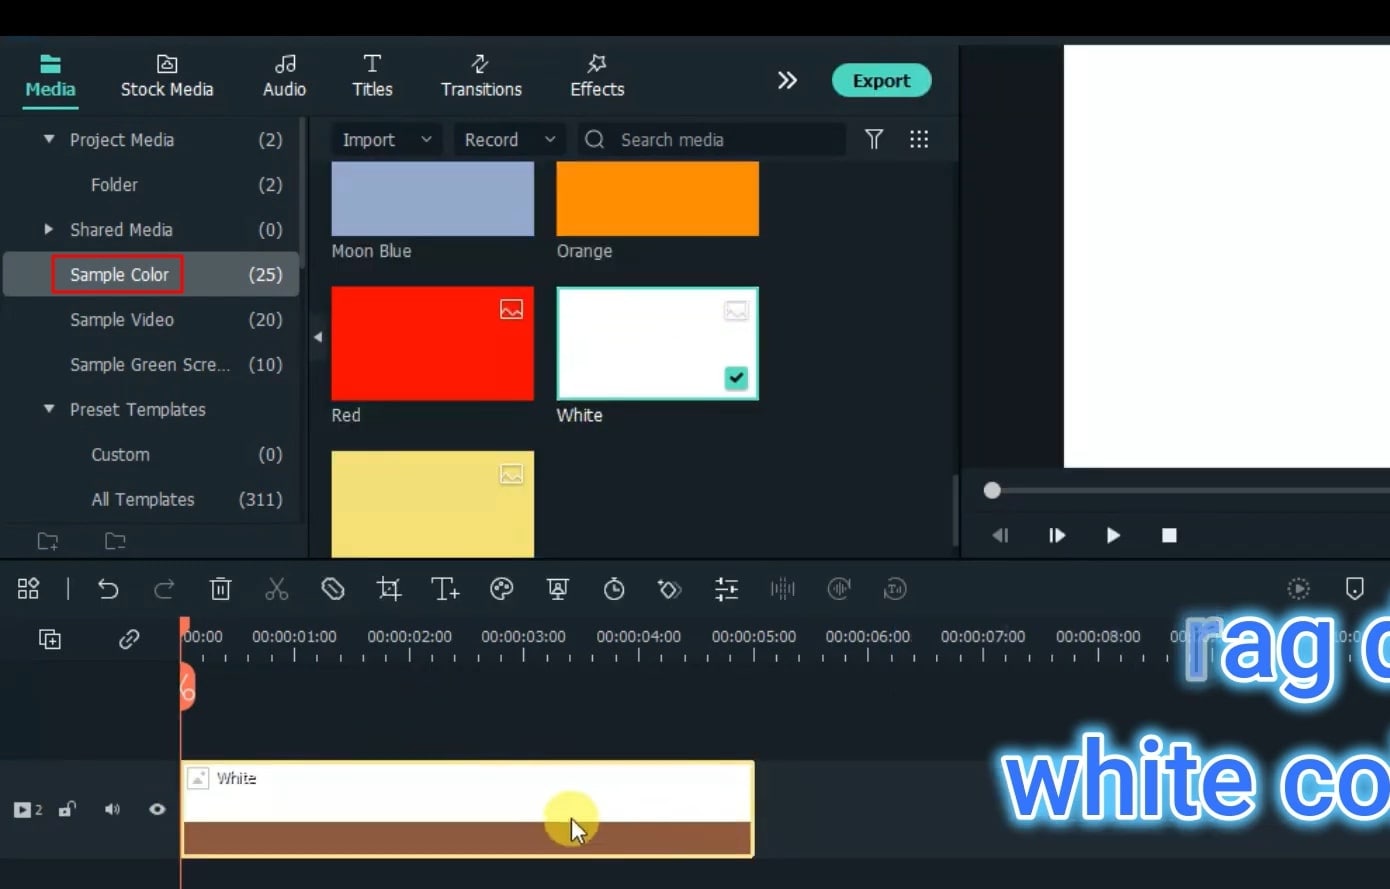1390x889 pixels.
Task: Open the Titles tab
Action: click(x=372, y=76)
